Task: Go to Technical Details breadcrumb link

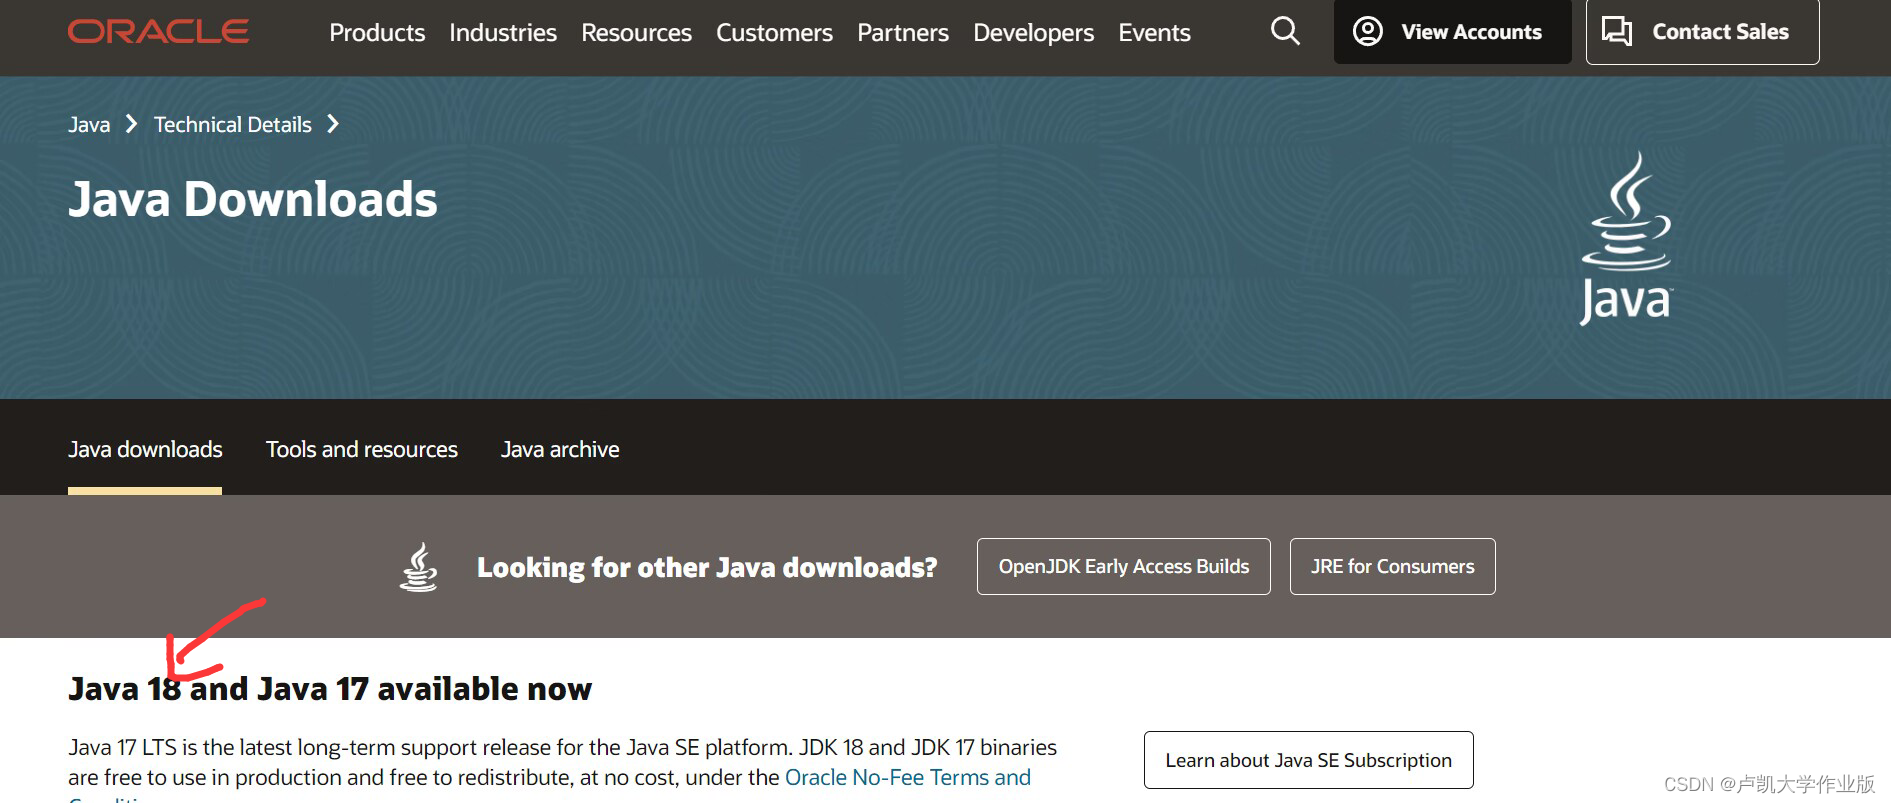Action: pyautogui.click(x=233, y=125)
